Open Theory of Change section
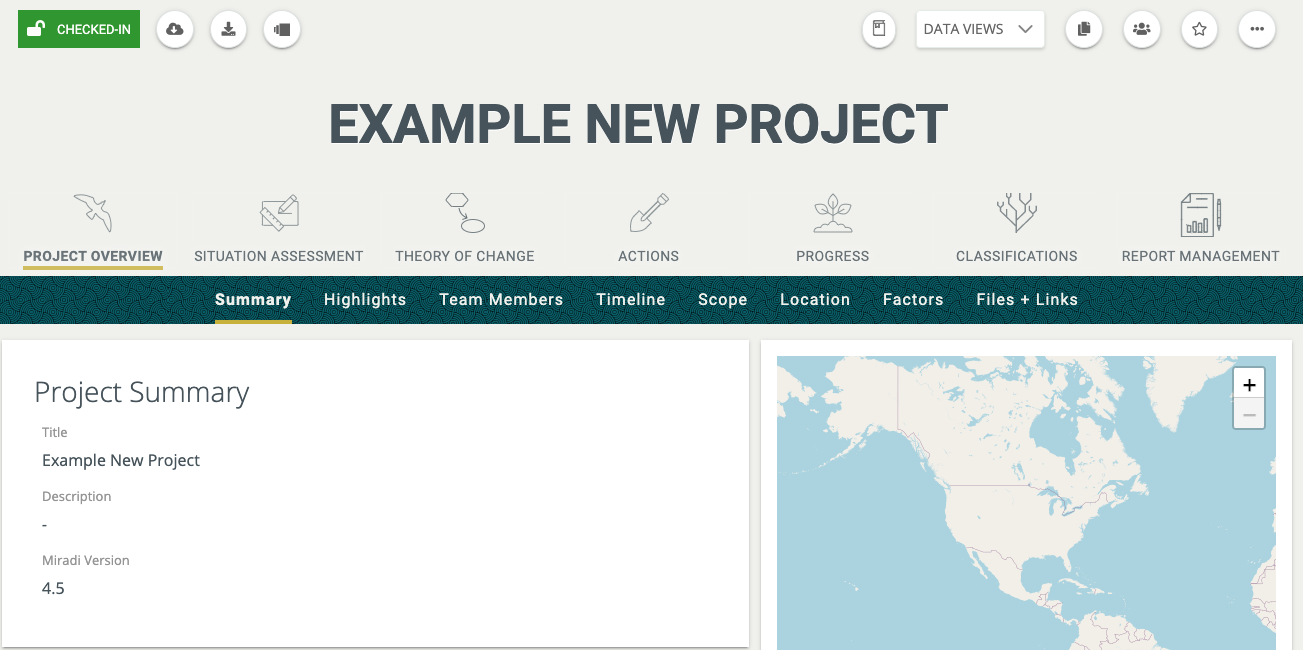 coord(464,230)
